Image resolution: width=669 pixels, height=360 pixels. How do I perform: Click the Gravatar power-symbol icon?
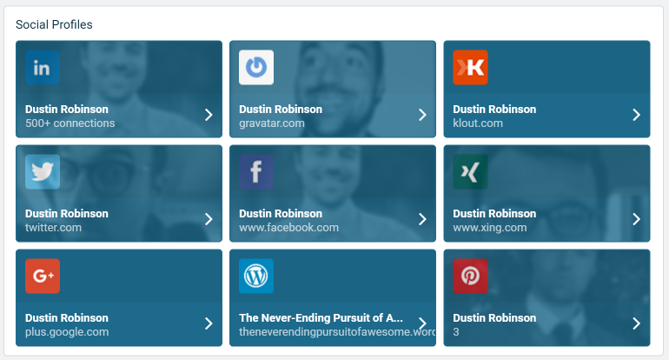point(256,67)
